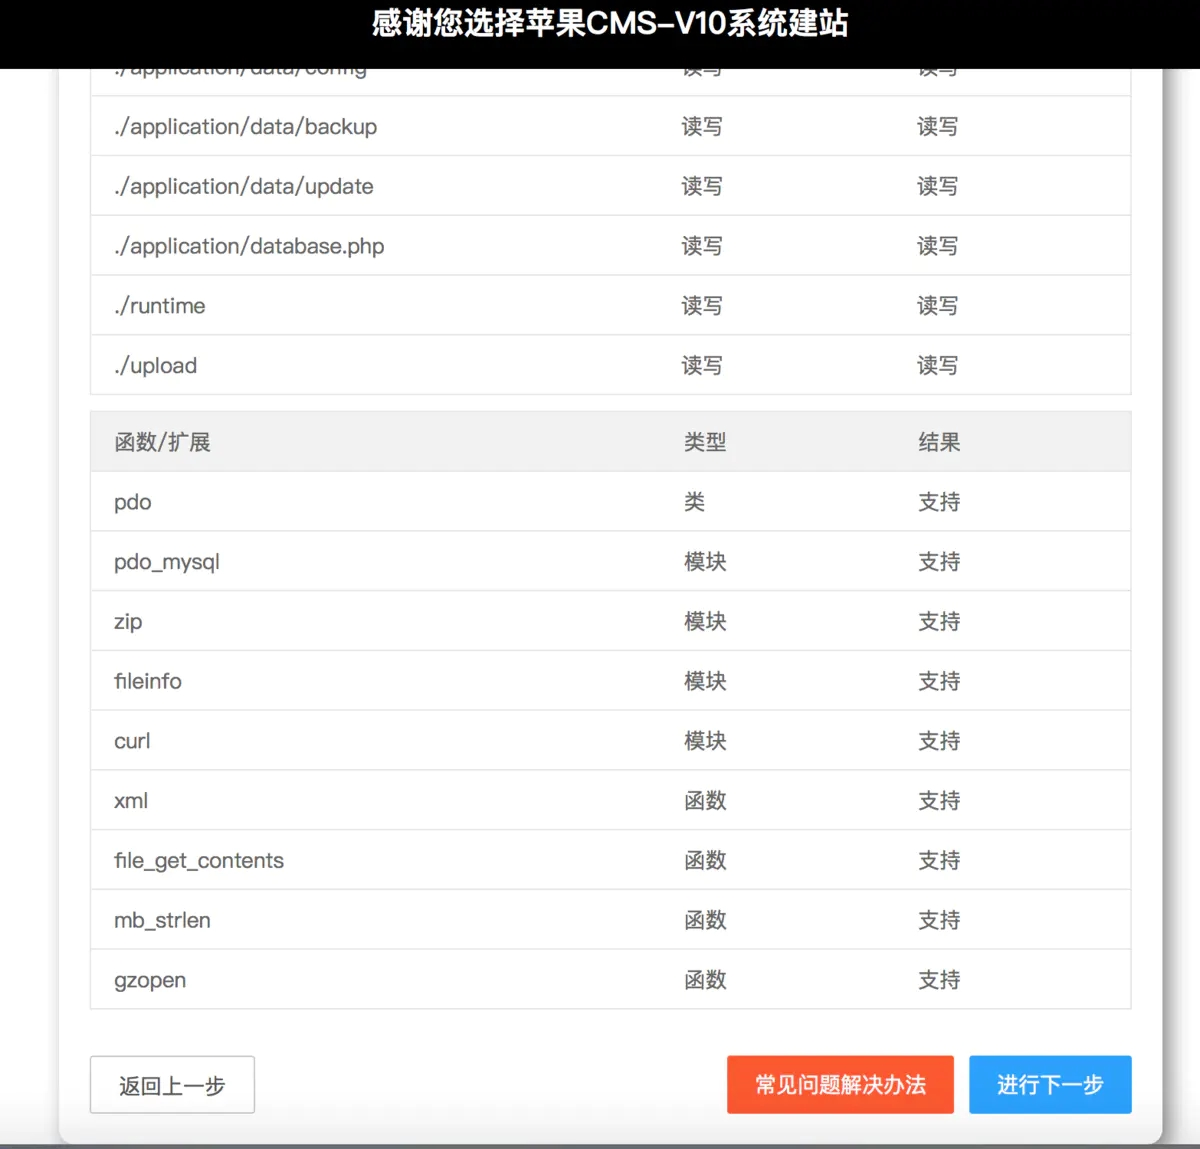Viewport: 1200px width, 1149px height.
Task: Select the ./application/database.php path
Action: click(249, 247)
